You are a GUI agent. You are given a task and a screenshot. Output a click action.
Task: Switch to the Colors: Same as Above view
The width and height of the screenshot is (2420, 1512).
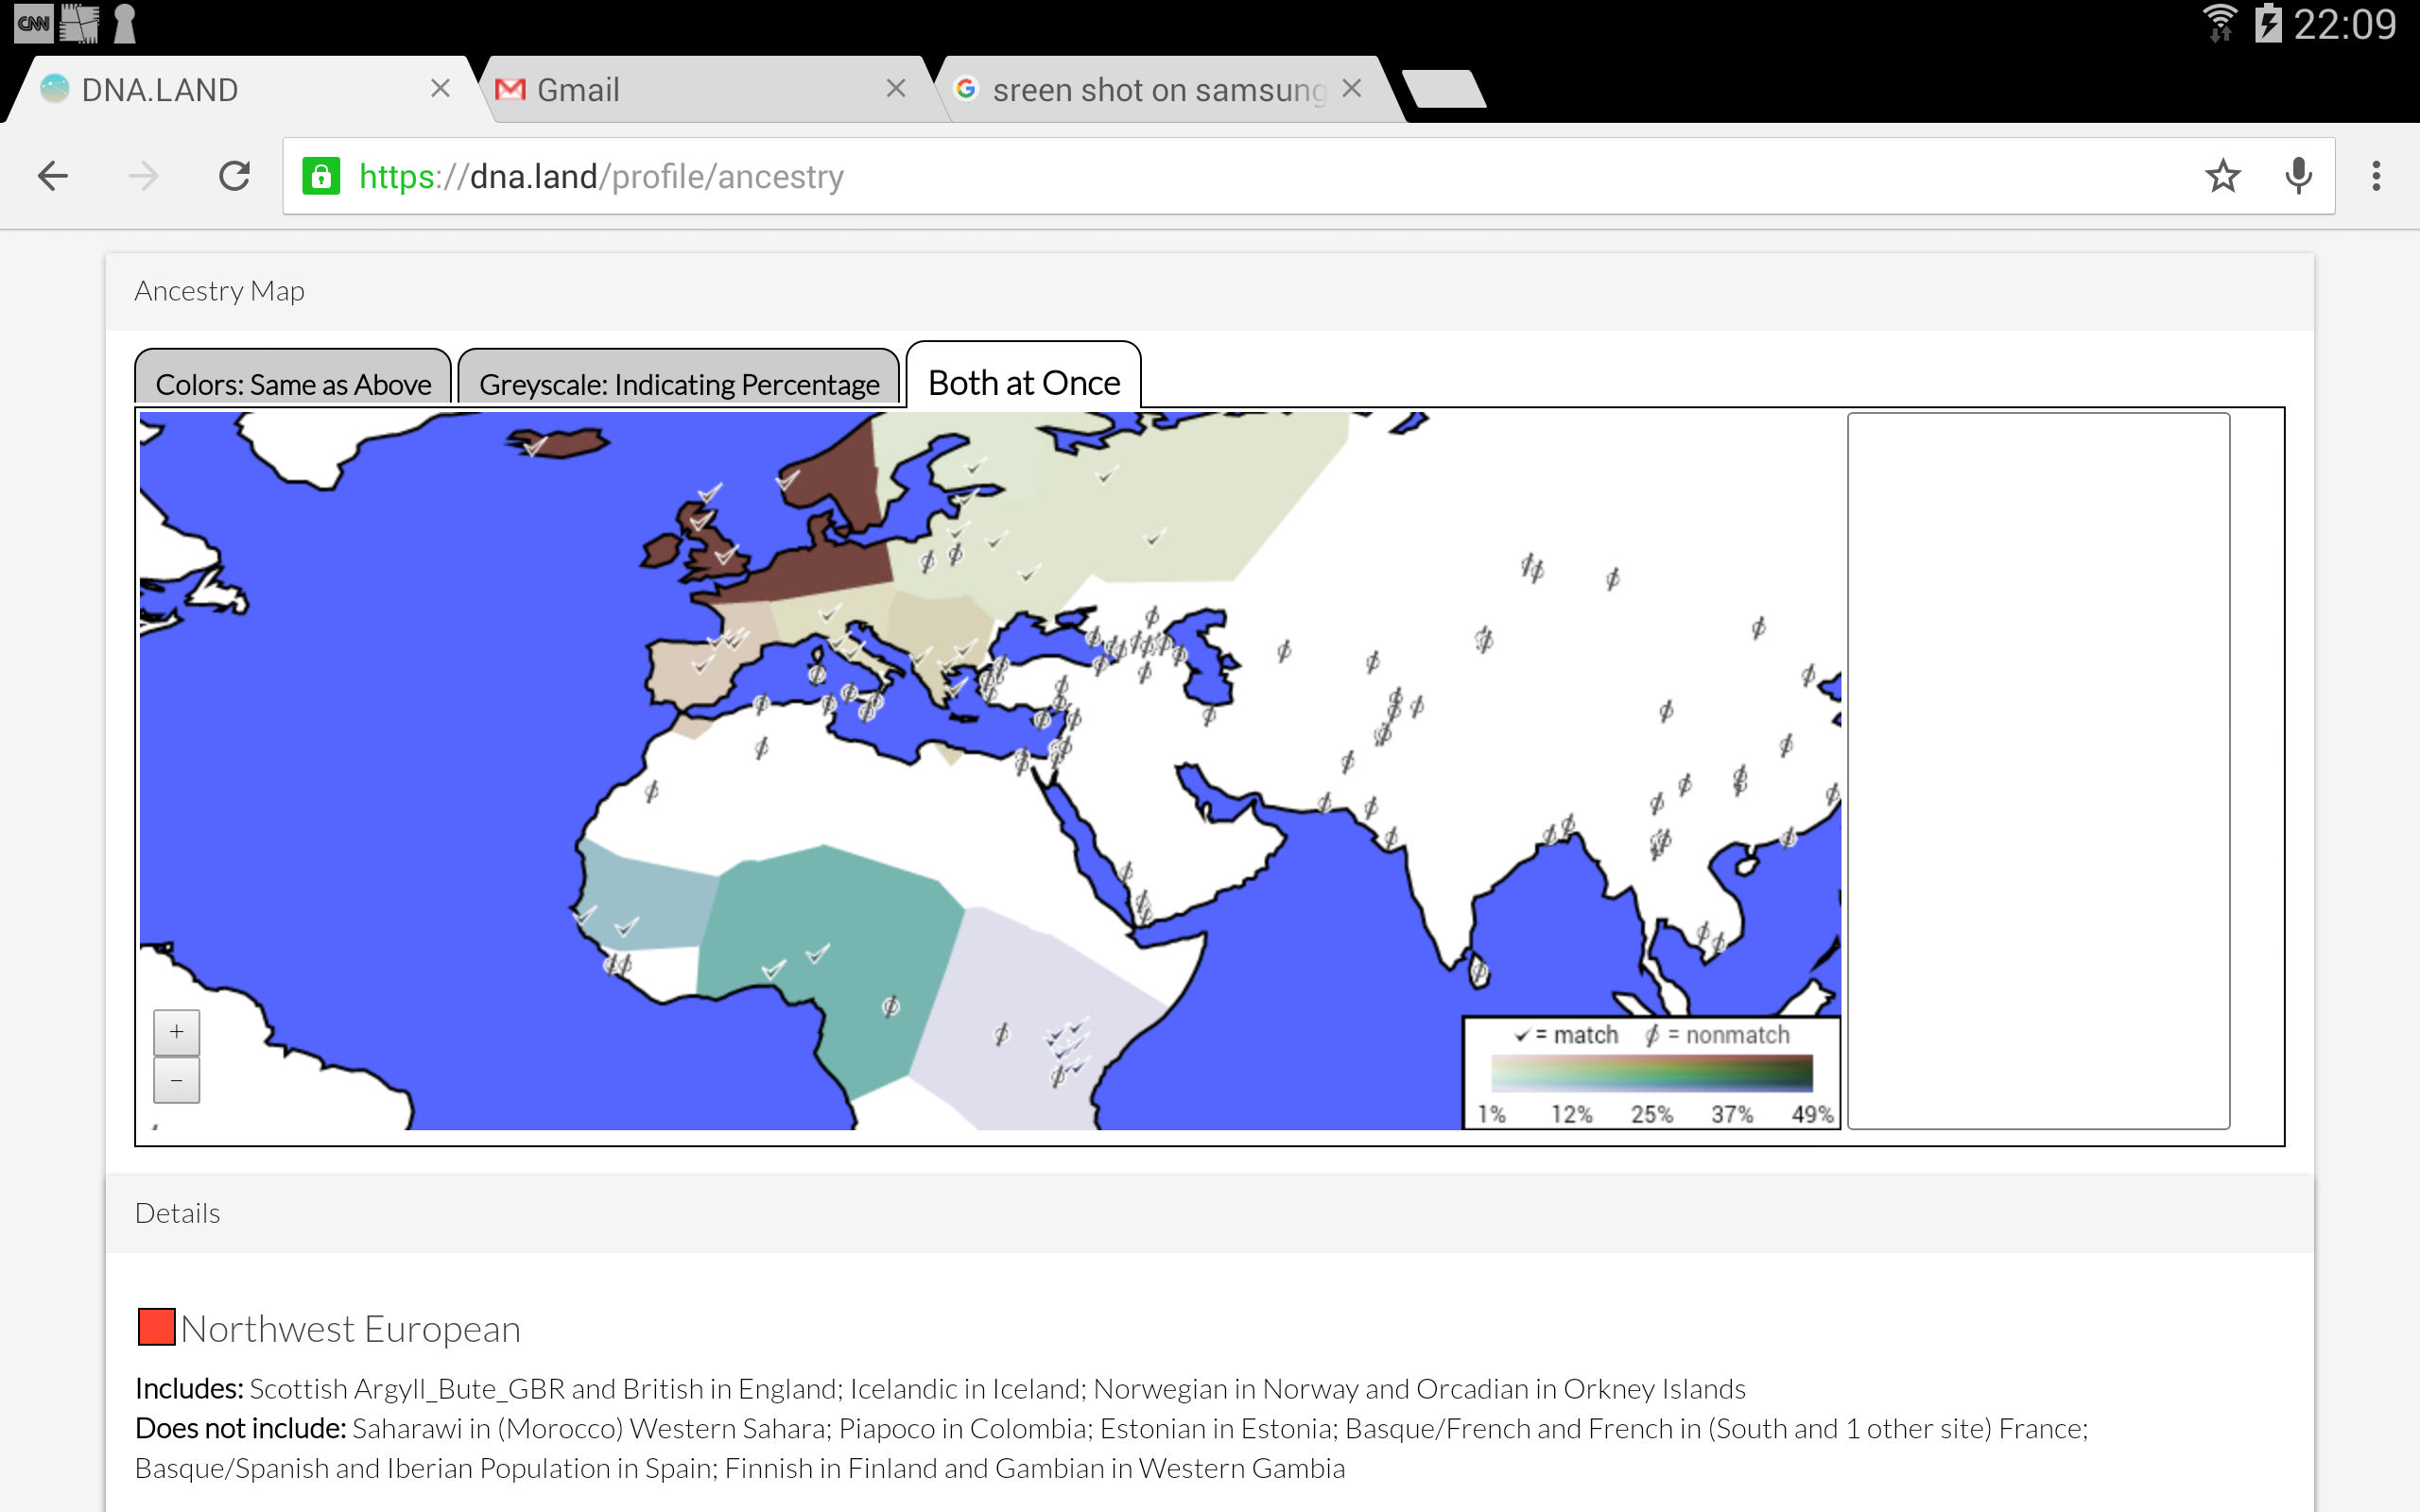point(293,383)
